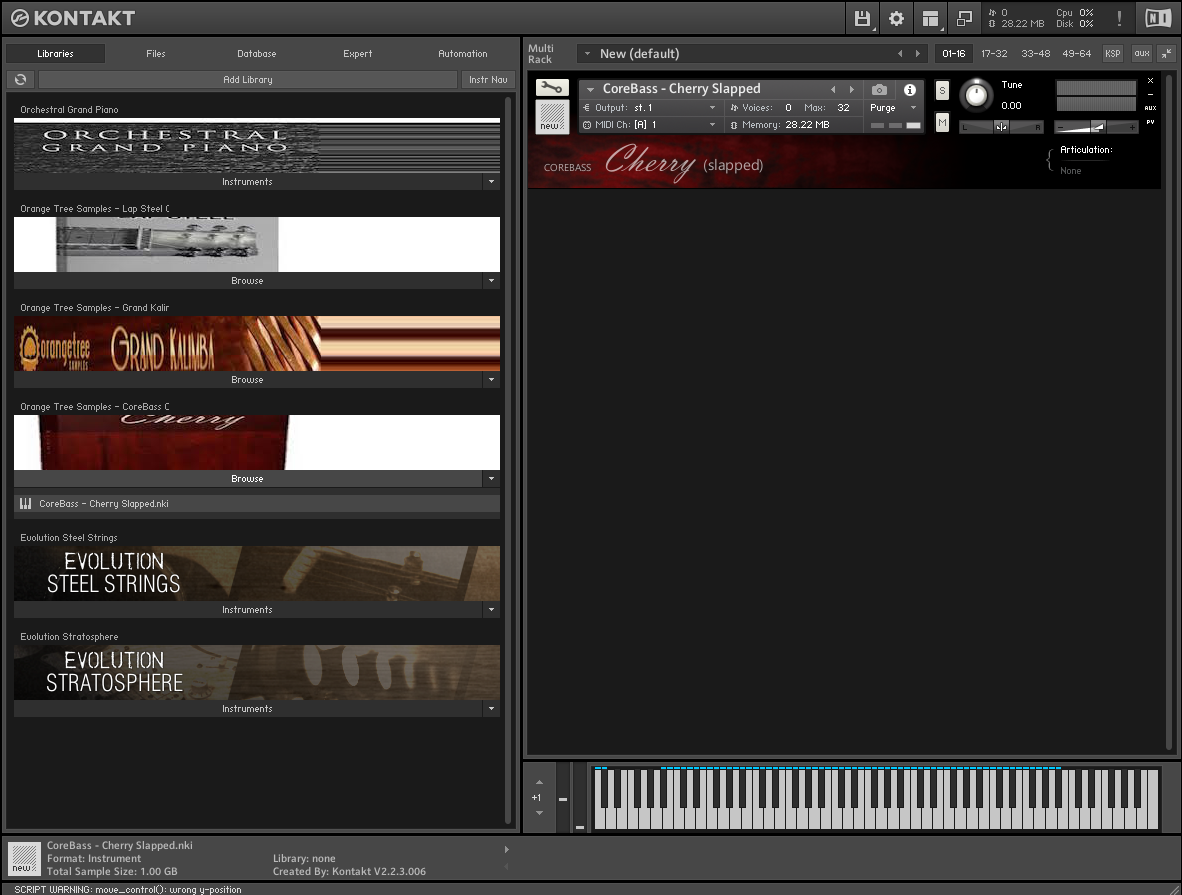Viewport: 1182px width, 895px height.
Task: Open Instruments of Orchestral Grand Piano
Action: (247, 182)
